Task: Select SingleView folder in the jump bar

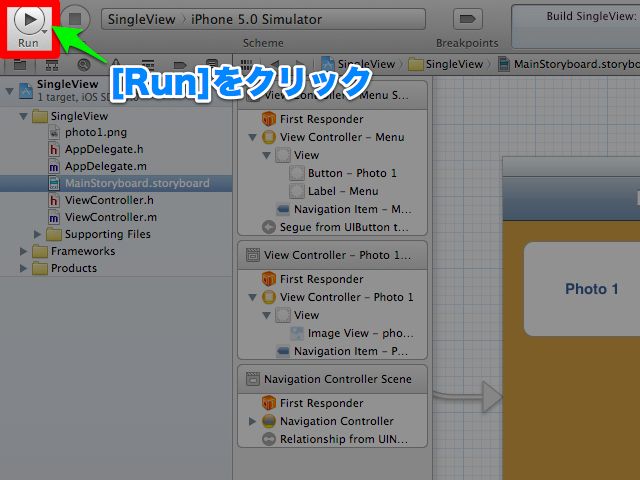Action: 446,64
